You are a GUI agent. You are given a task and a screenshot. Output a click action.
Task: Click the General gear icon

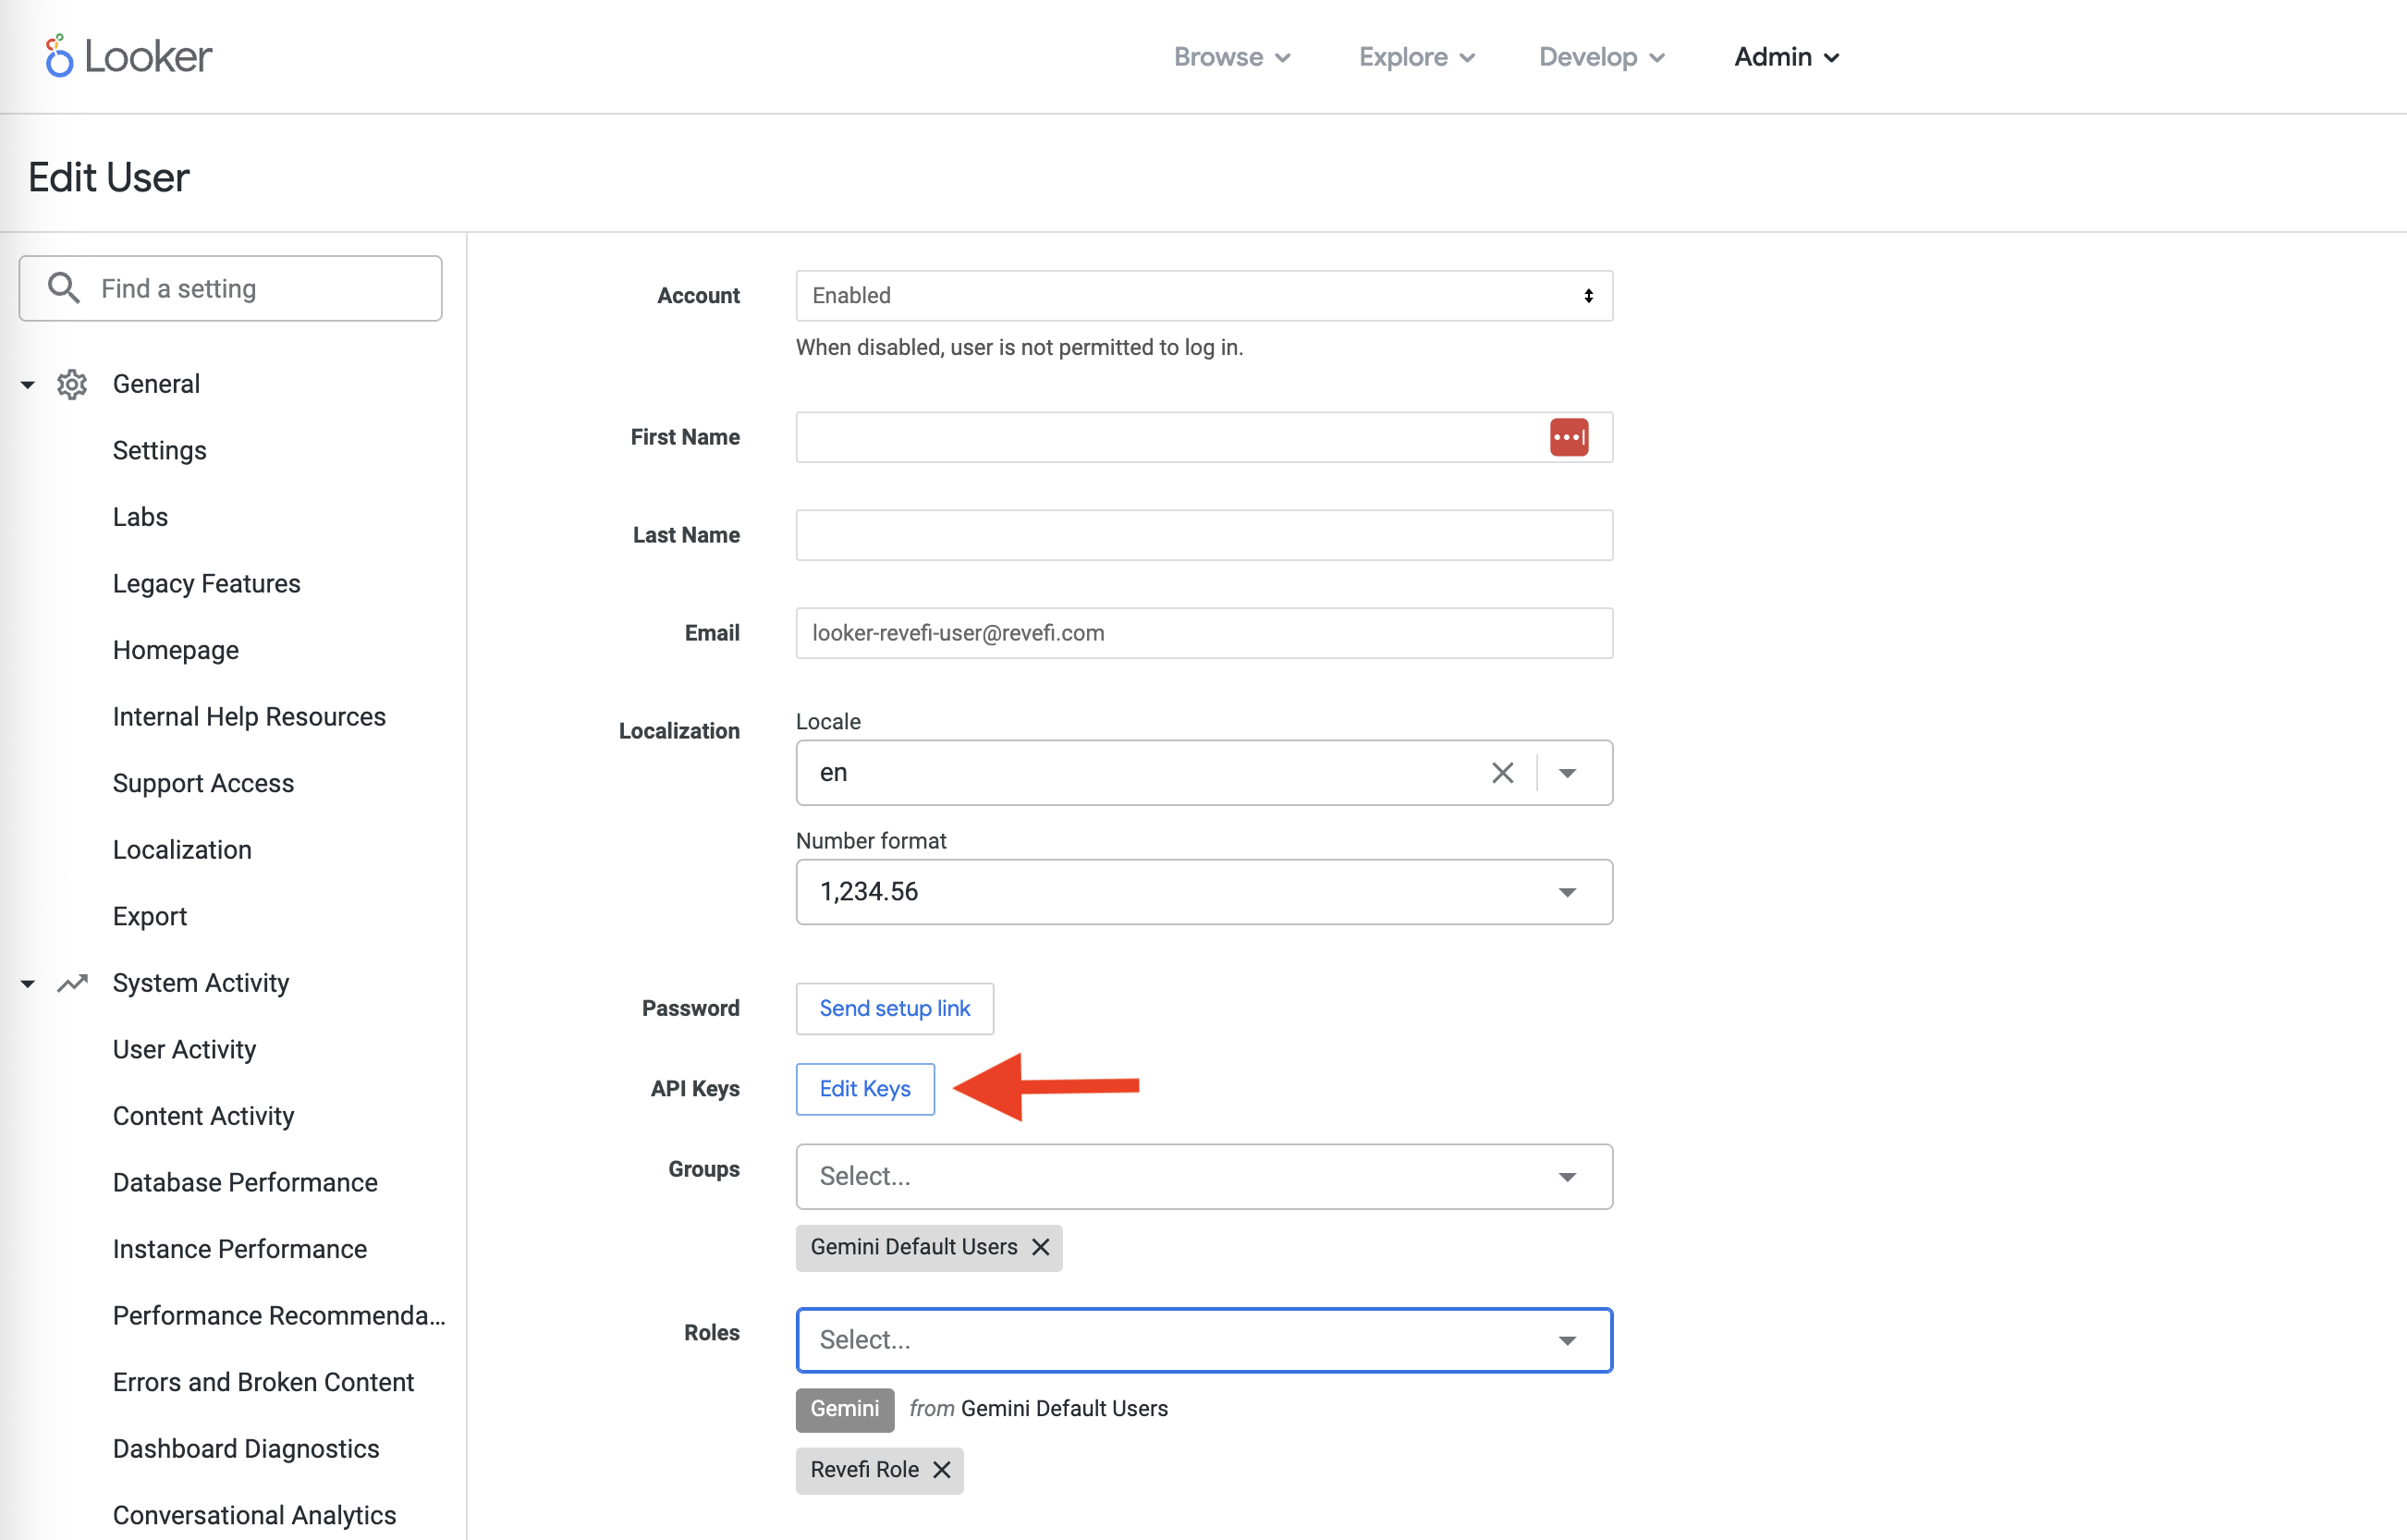[x=72, y=384]
